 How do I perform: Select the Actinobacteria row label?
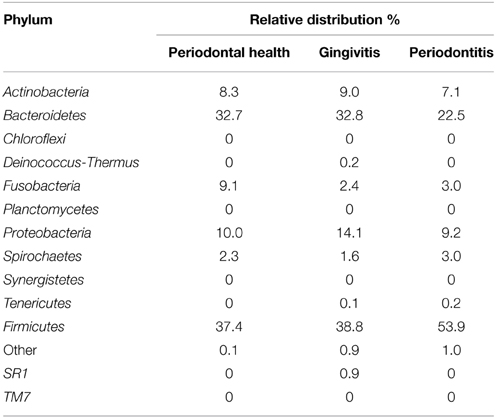pyautogui.click(x=46, y=92)
